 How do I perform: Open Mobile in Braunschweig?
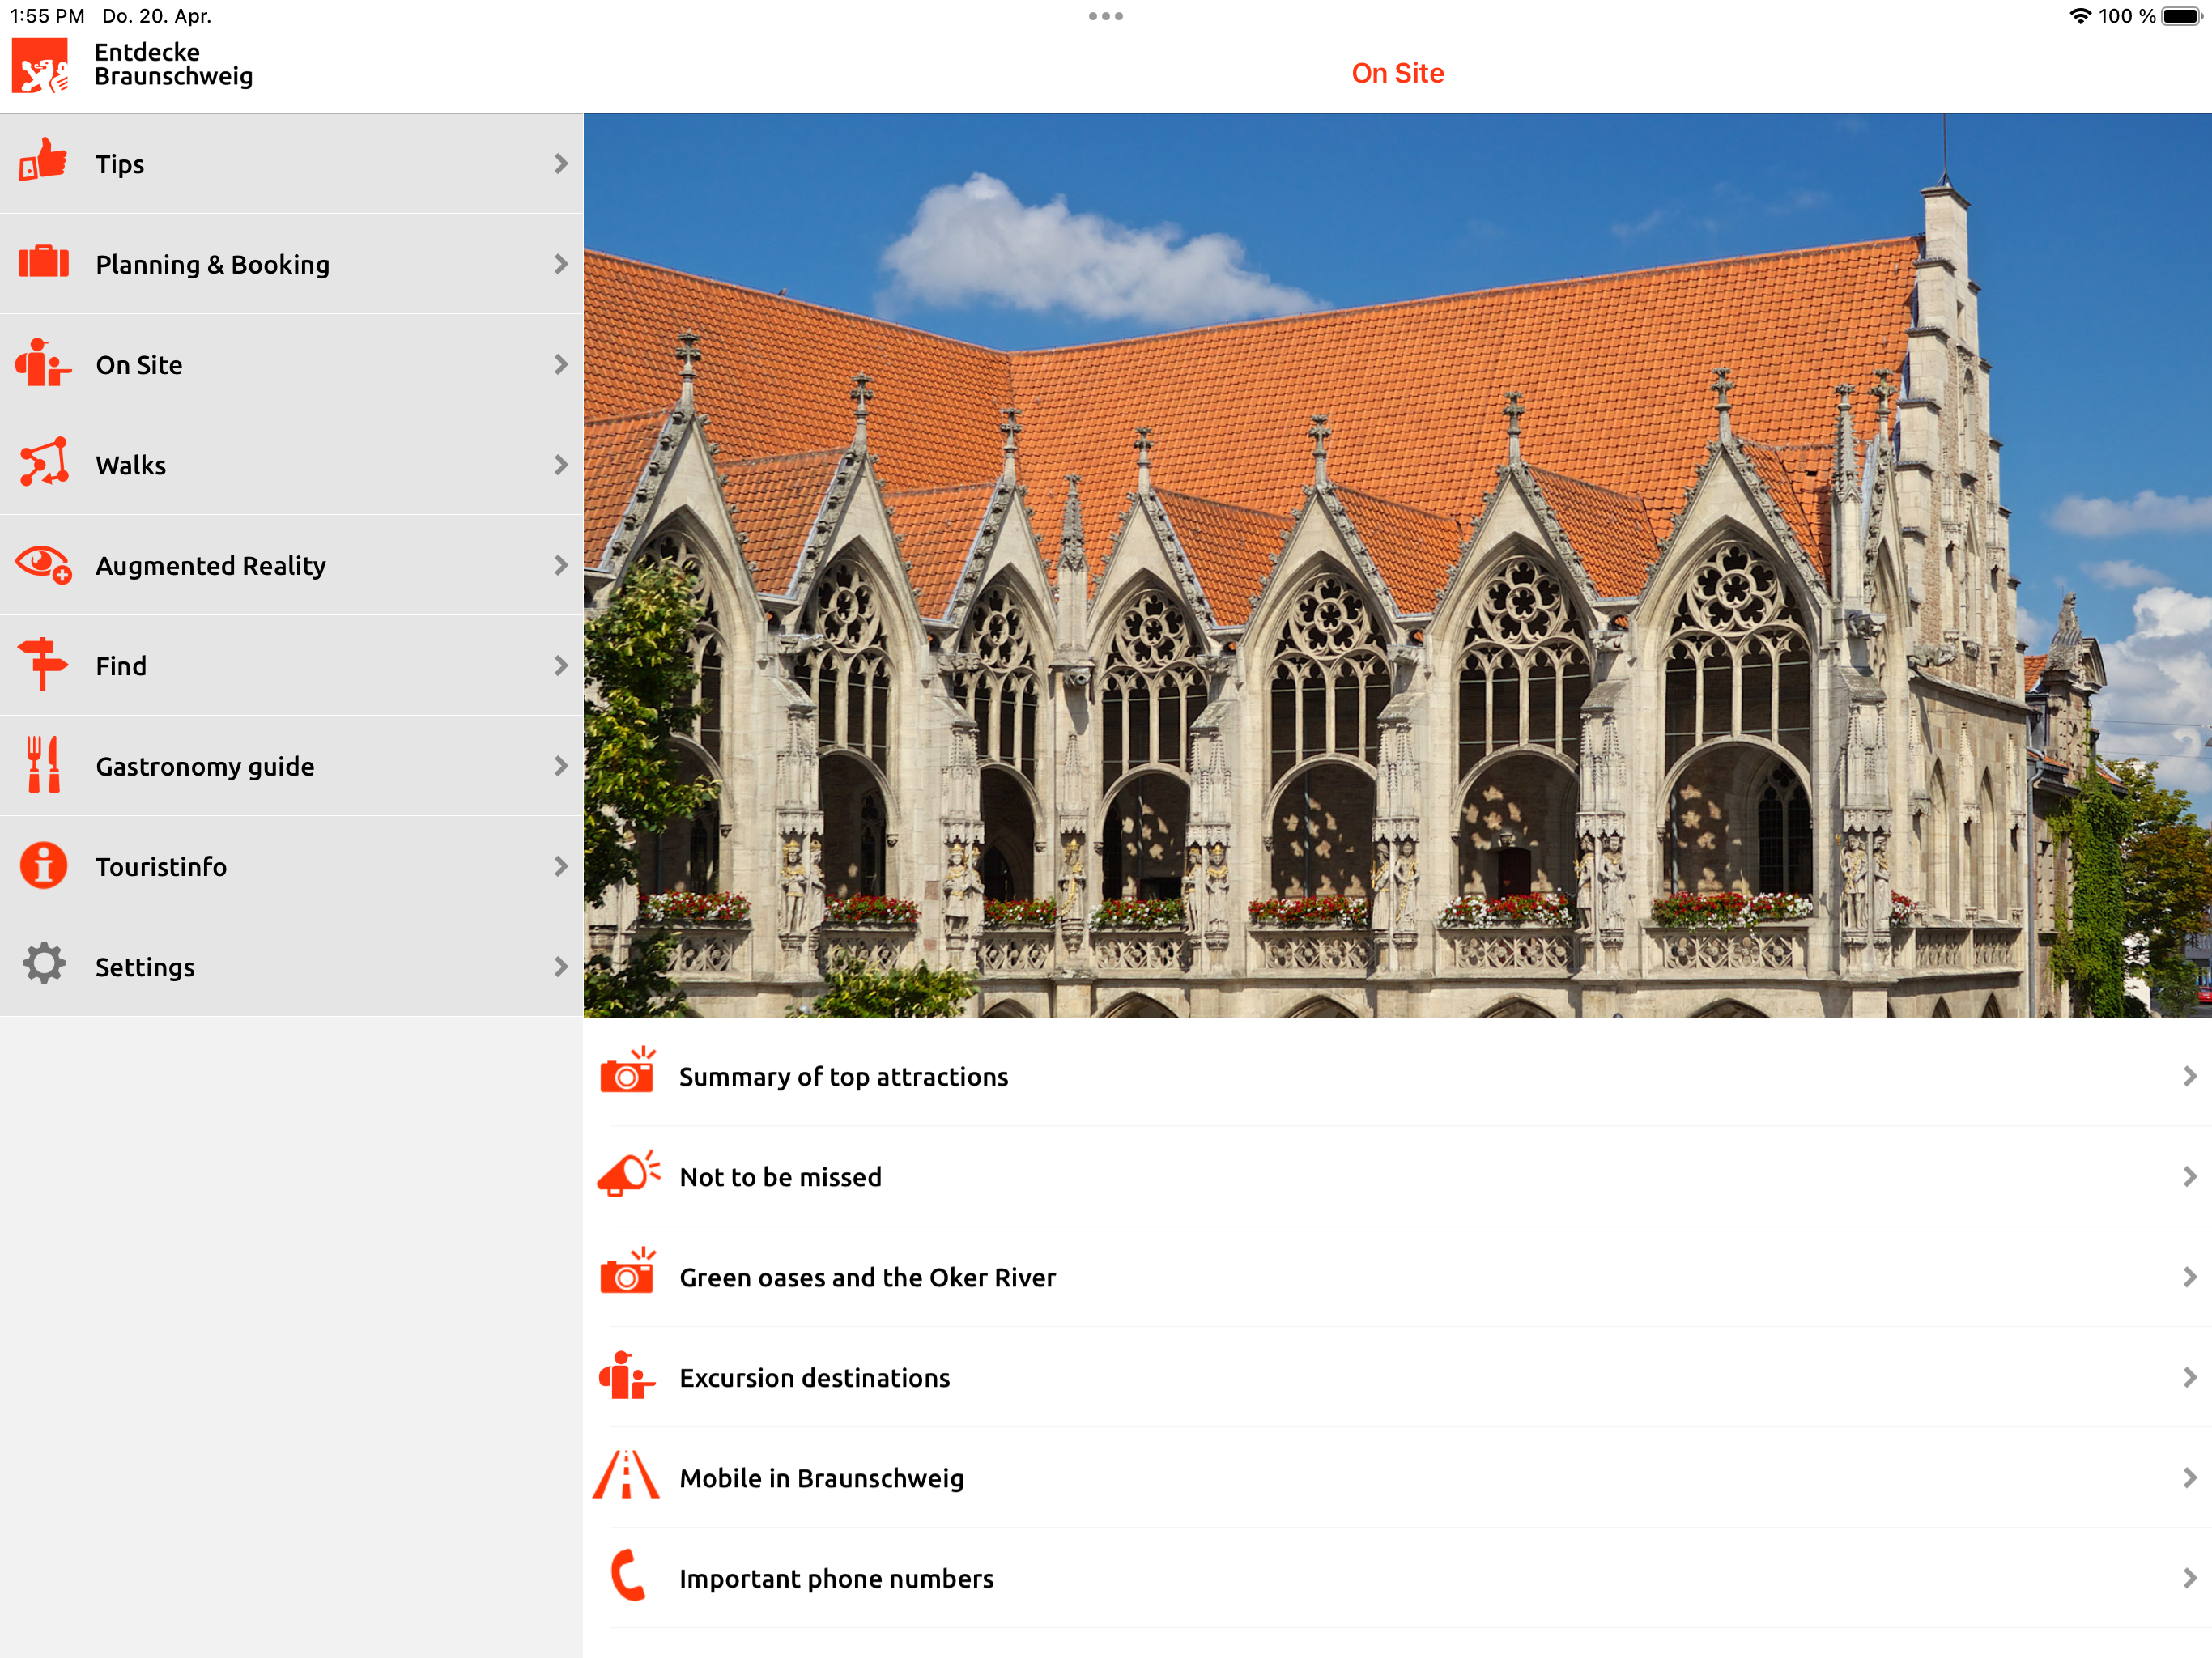click(1398, 1478)
